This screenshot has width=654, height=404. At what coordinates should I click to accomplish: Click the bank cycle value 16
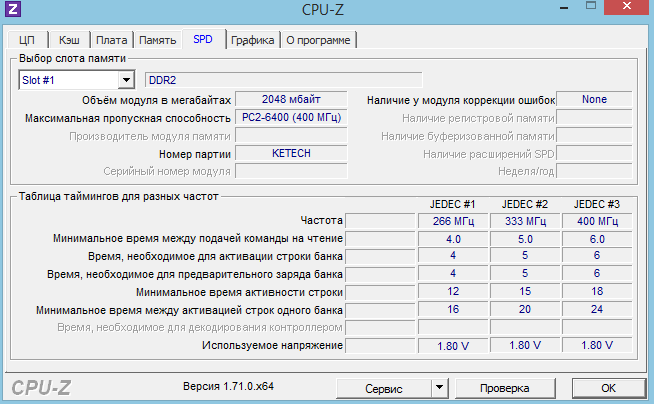453,309
